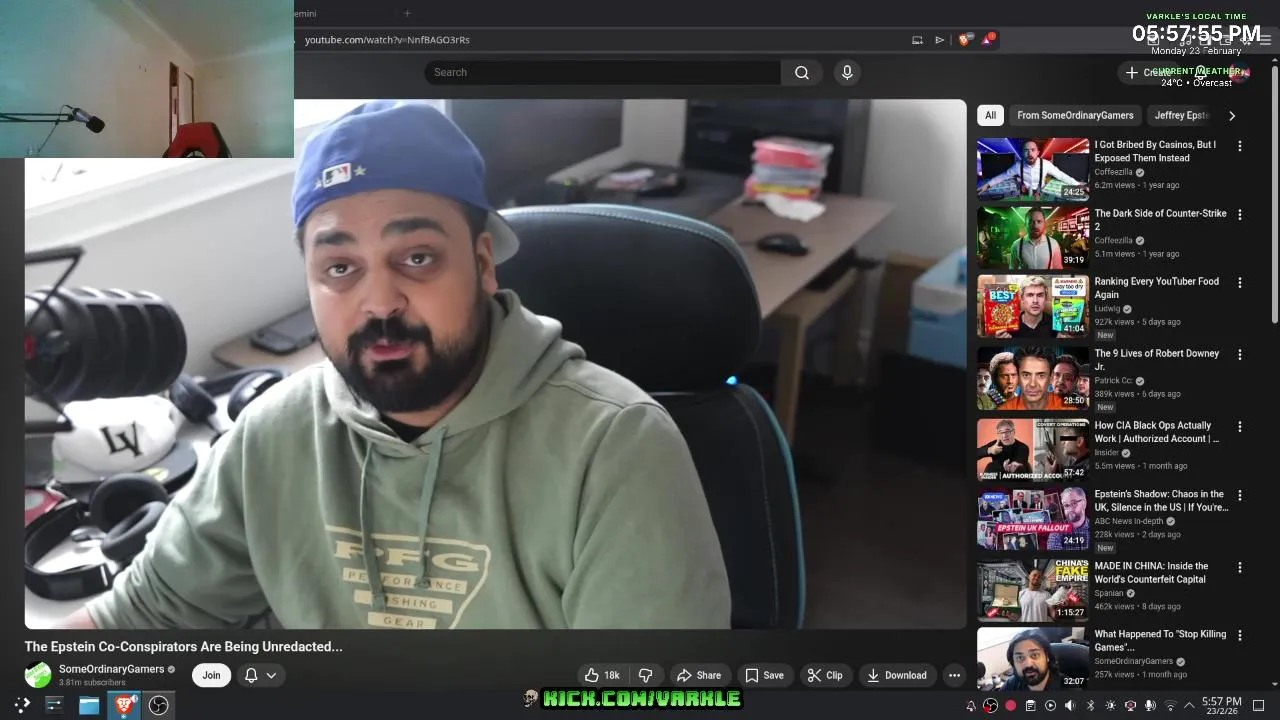Open the Wi-Fi network tray icon
This screenshot has height=720, width=1280.
click(x=1170, y=706)
